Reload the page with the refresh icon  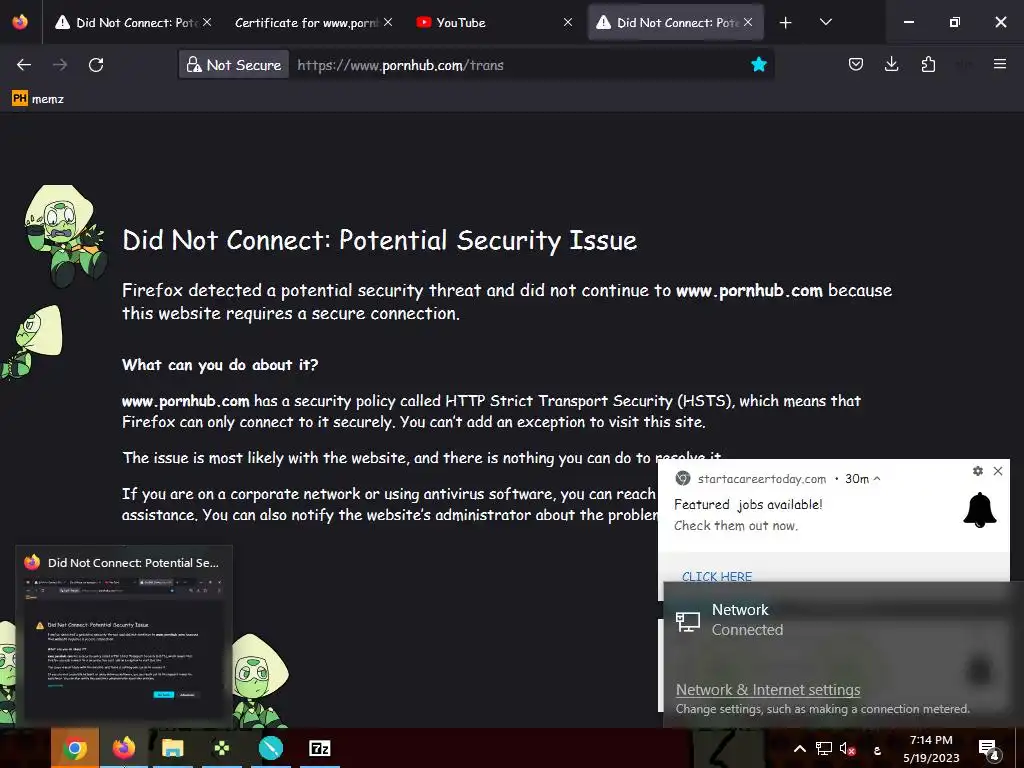[96, 65]
